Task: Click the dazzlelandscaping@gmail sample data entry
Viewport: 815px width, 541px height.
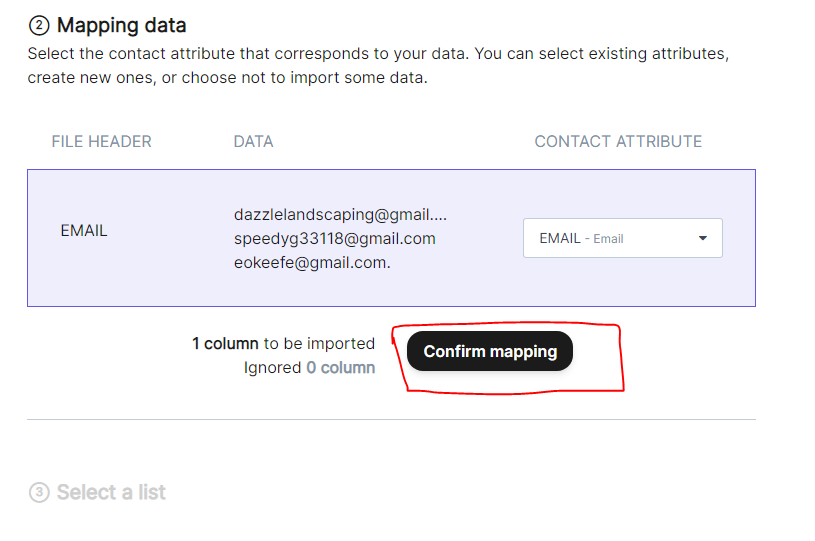Action: click(340, 214)
